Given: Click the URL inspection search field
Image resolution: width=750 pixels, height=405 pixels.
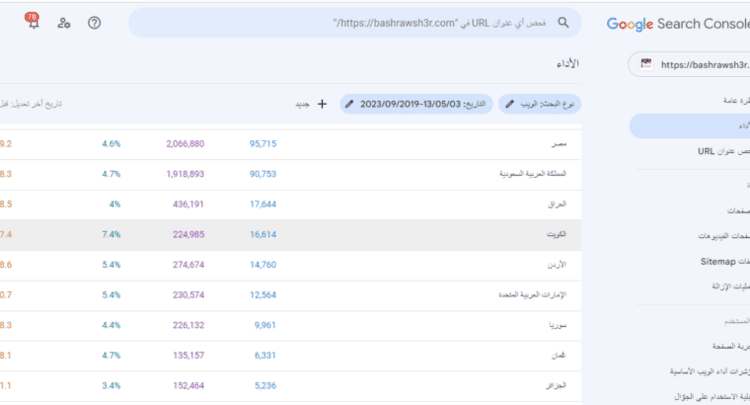Looking at the screenshot, I should coord(355,23).
